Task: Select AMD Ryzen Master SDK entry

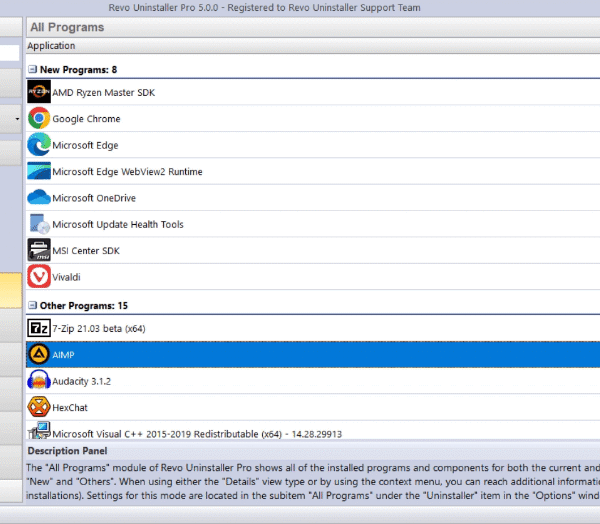Action: (313, 92)
